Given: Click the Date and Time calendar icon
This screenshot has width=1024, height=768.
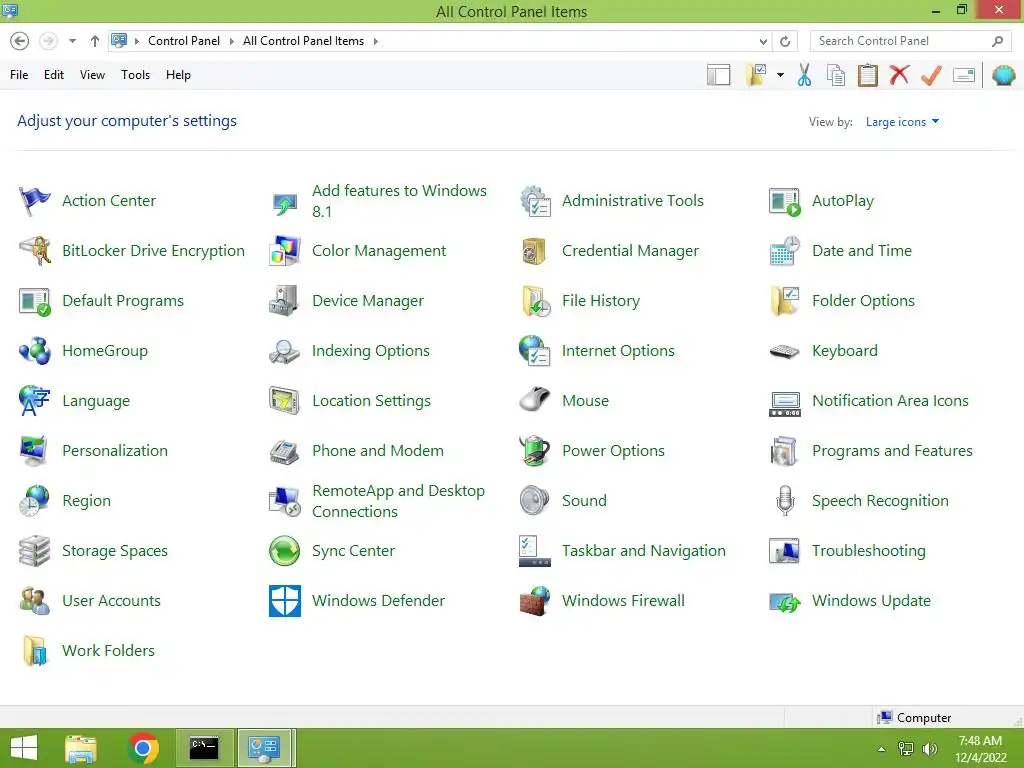Looking at the screenshot, I should click(x=785, y=251).
